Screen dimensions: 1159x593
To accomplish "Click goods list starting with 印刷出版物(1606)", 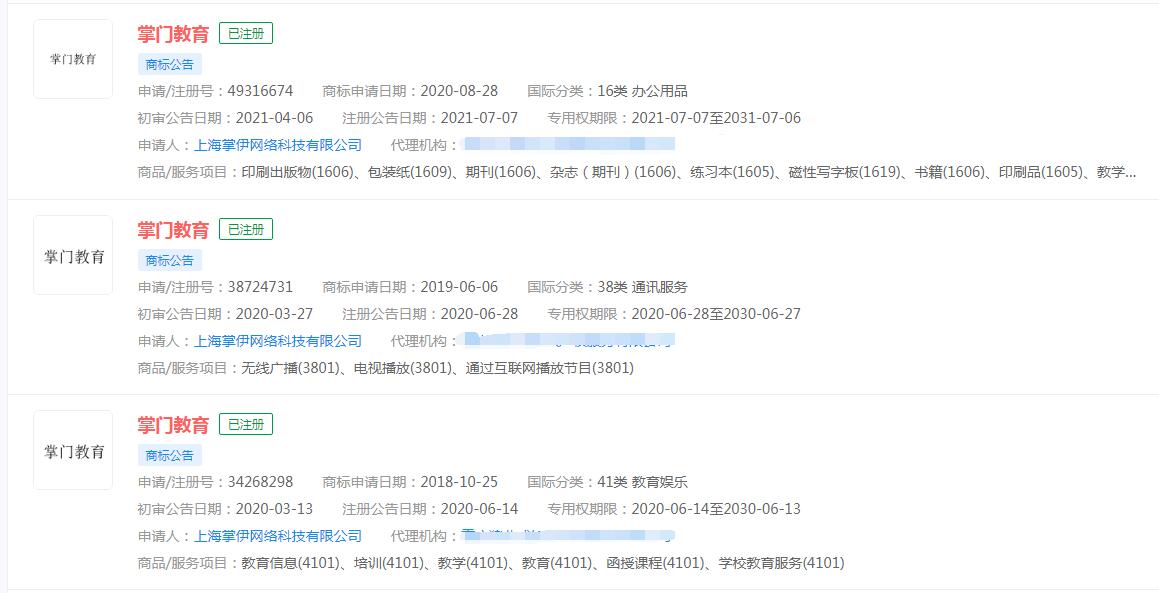I will point(689,172).
